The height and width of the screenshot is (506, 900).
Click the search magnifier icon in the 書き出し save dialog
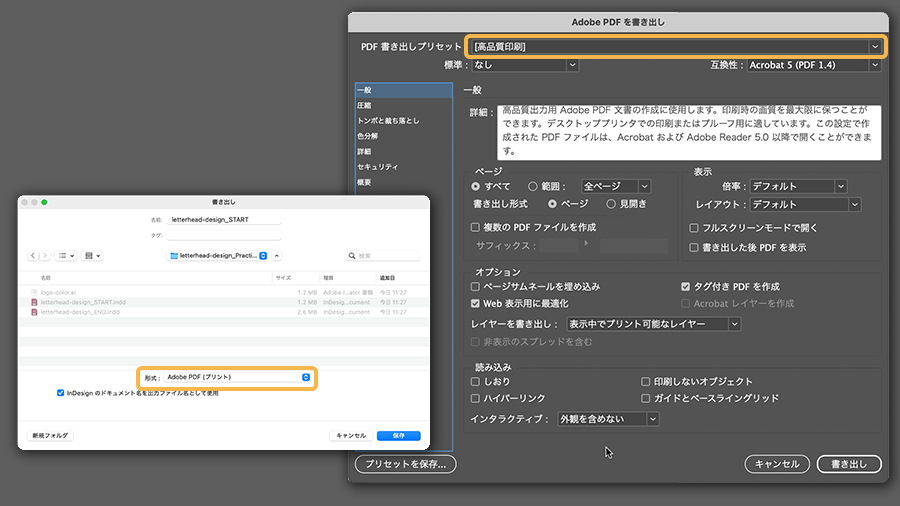coord(352,255)
